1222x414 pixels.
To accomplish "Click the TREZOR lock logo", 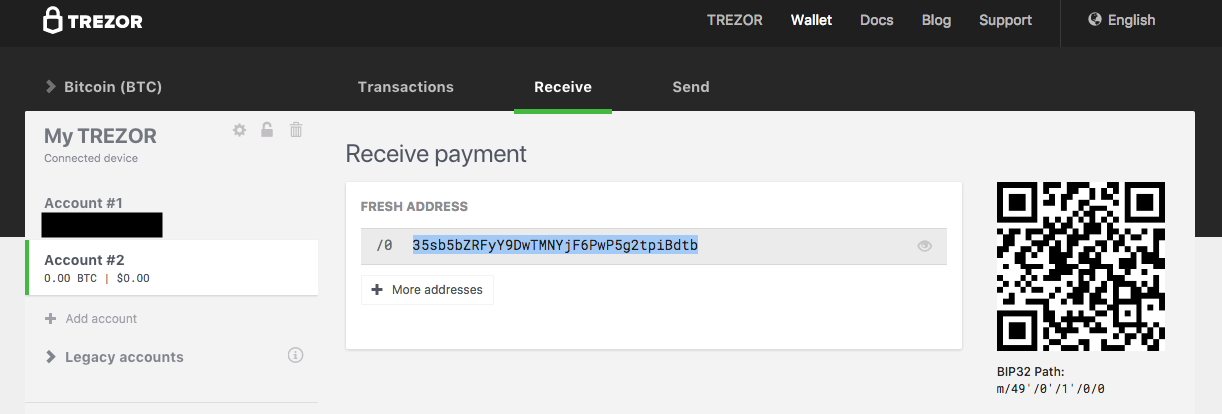I will 53,20.
